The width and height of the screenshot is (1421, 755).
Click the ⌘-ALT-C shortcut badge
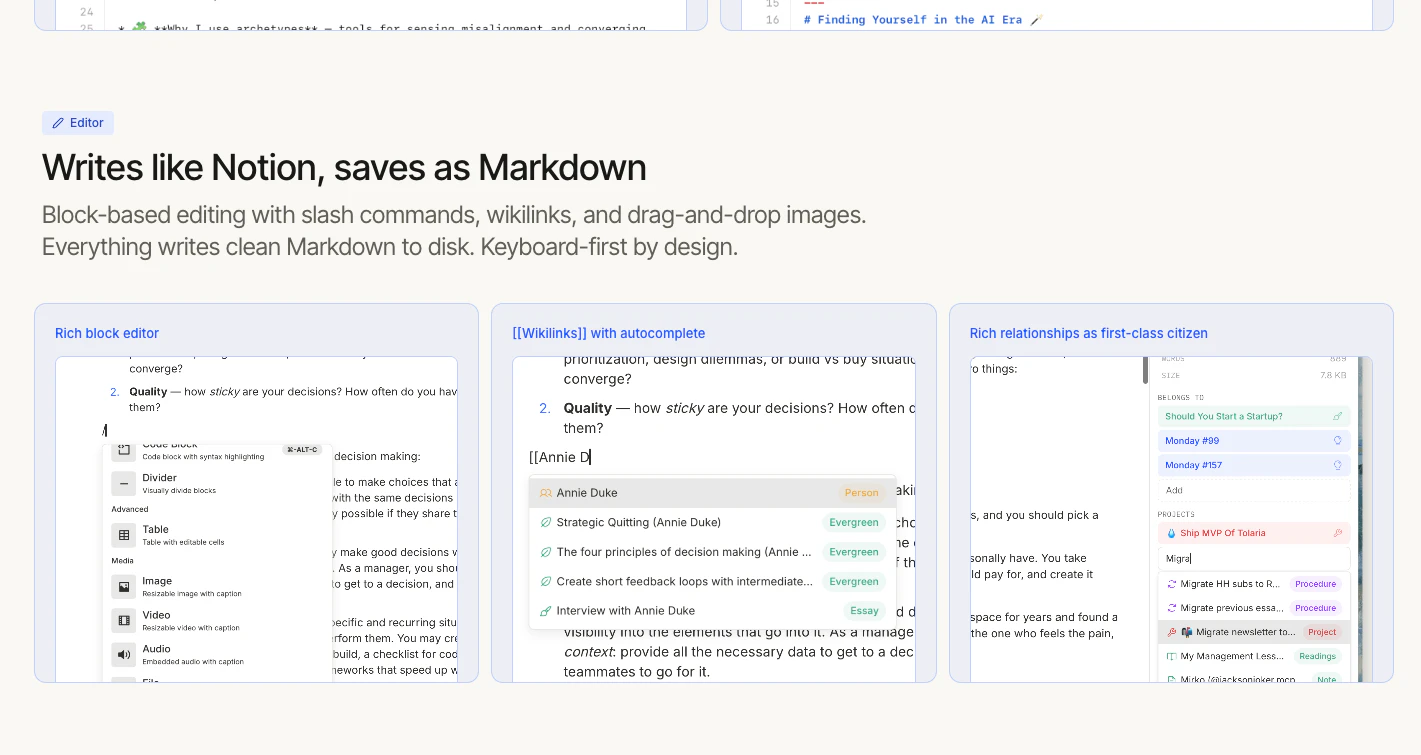302,449
